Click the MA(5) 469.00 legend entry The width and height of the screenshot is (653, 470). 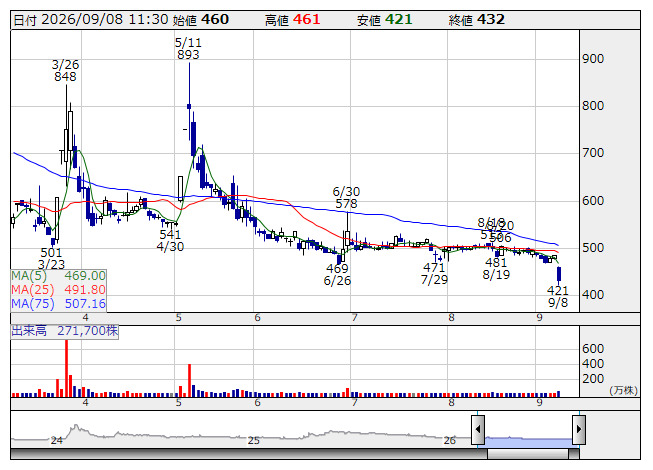[x=58, y=276]
